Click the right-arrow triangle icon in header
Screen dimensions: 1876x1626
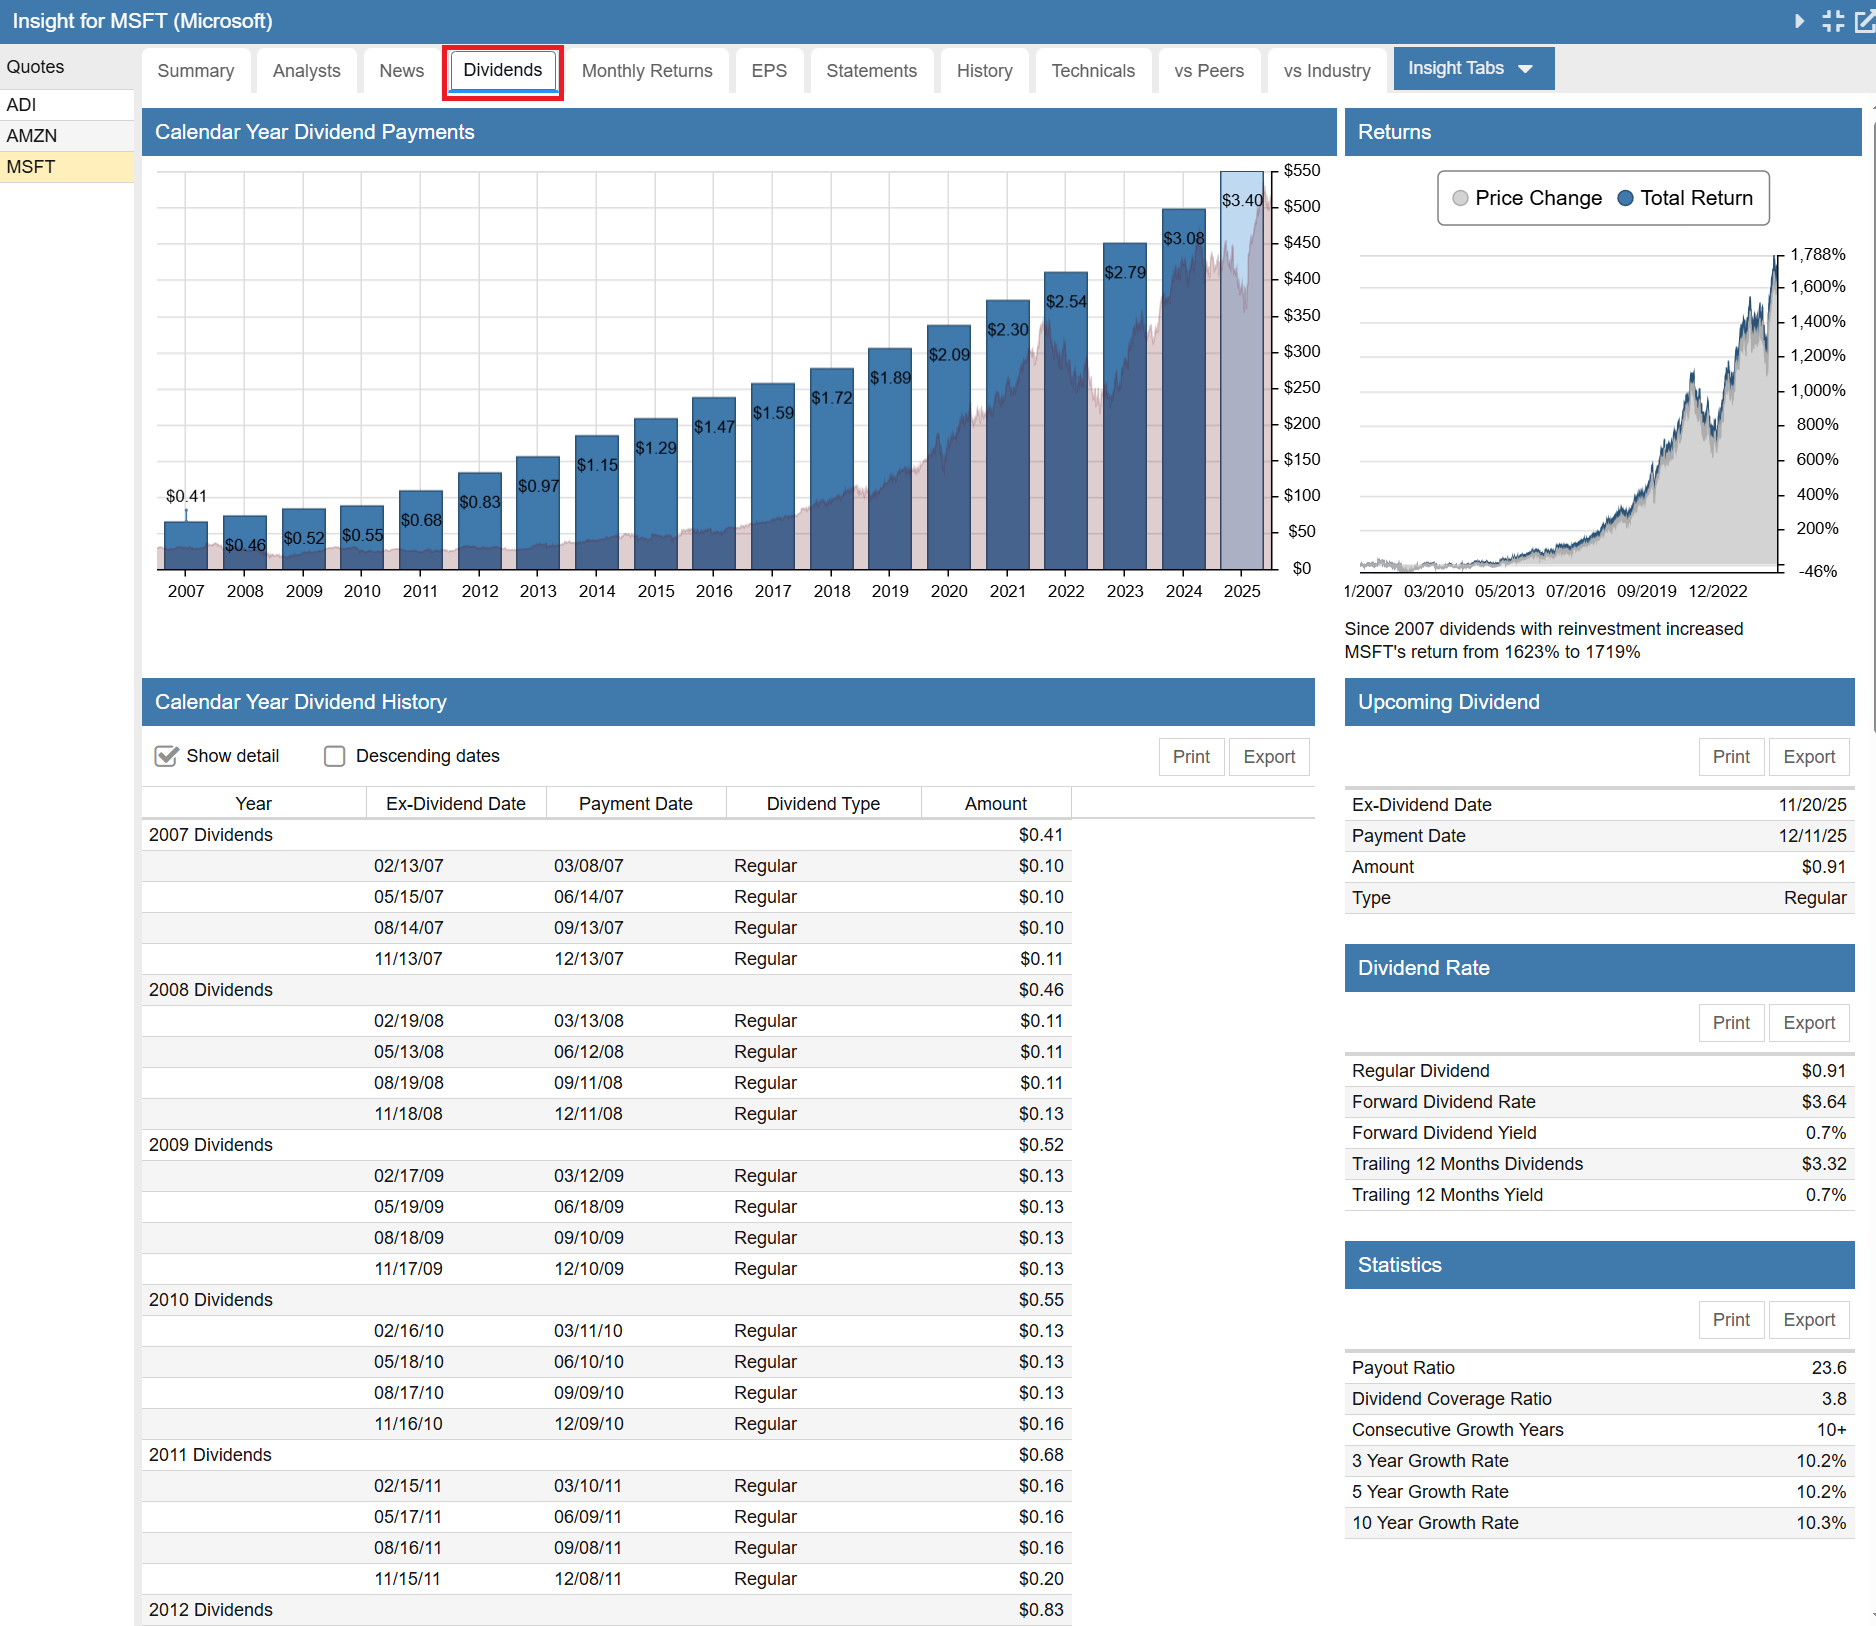coord(1799,21)
